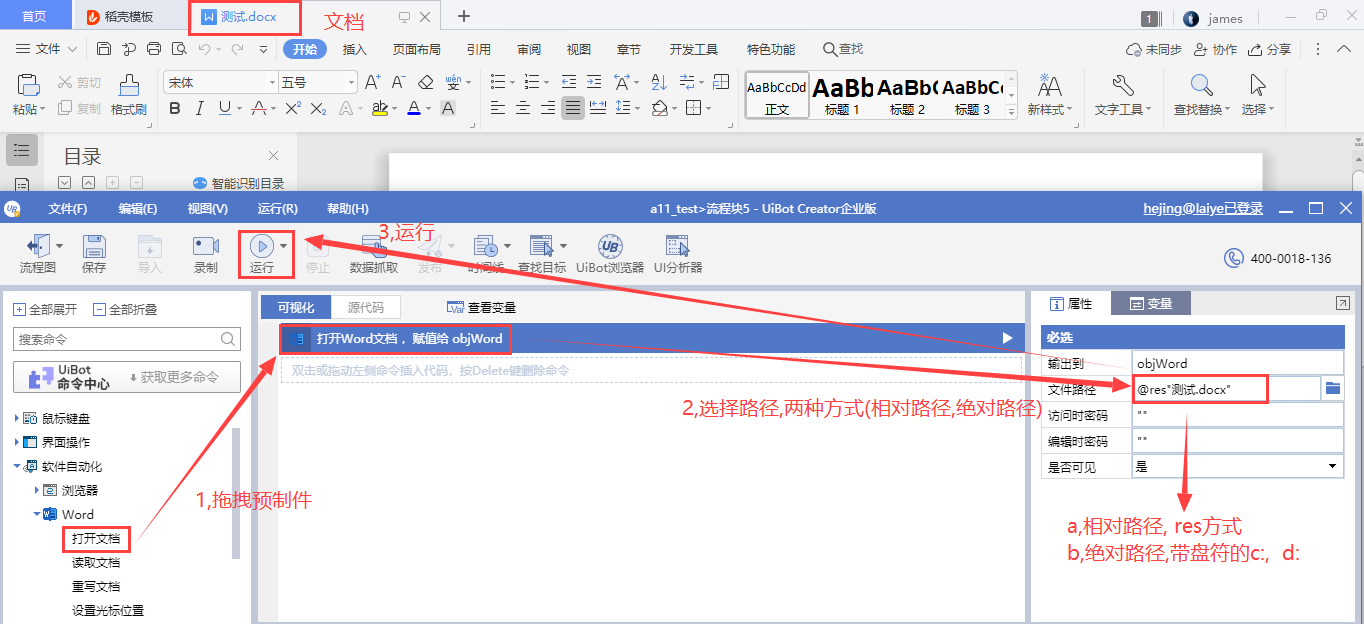Viewport: 1364px width, 624px height.
Task: Toggle italic formatting in WPS ribbon
Action: 200,108
